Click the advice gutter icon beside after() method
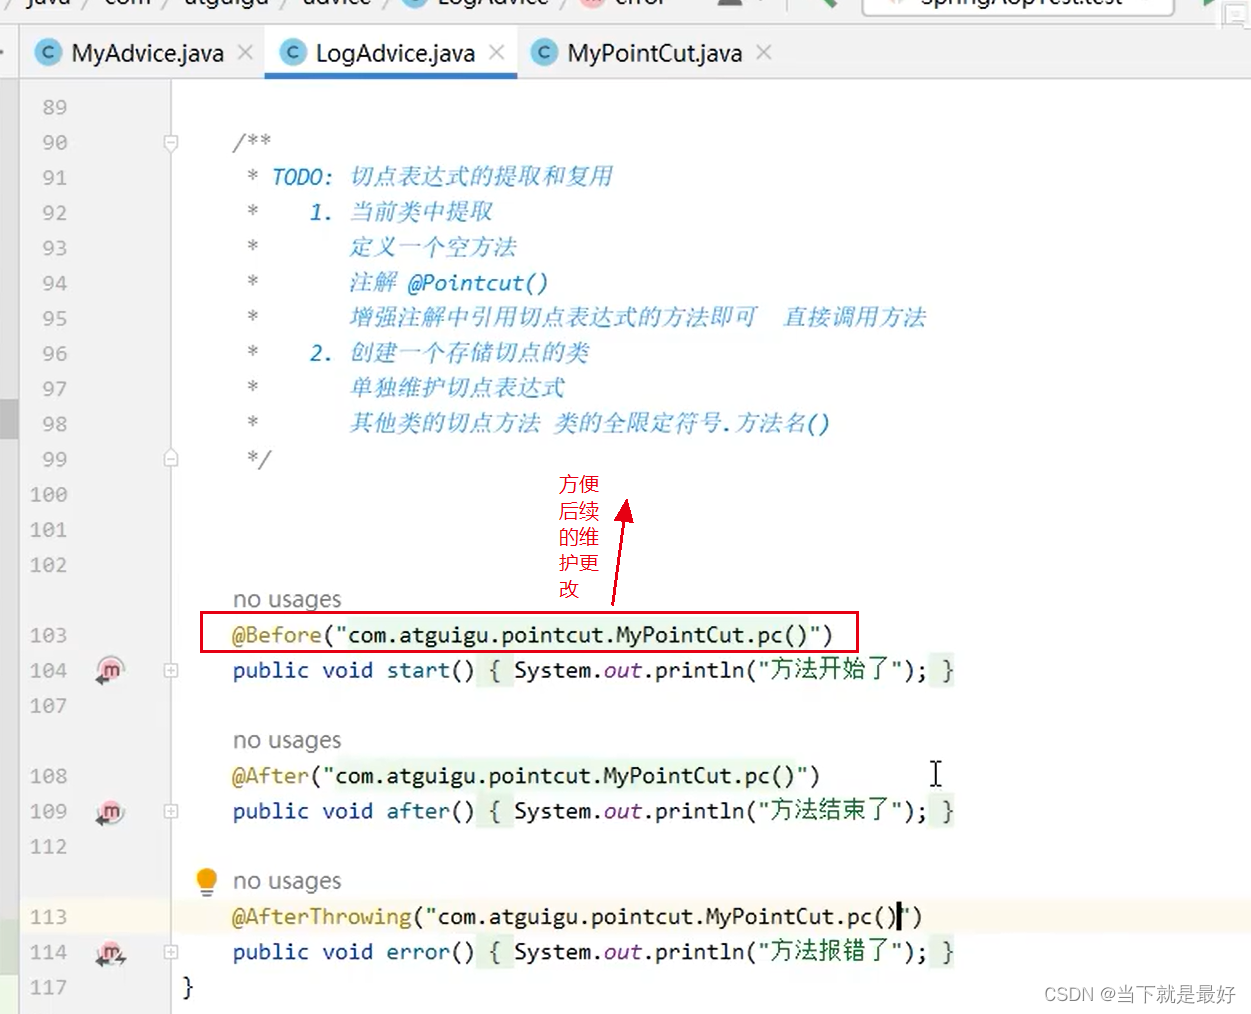Viewport: 1251px width, 1014px height. (x=109, y=813)
